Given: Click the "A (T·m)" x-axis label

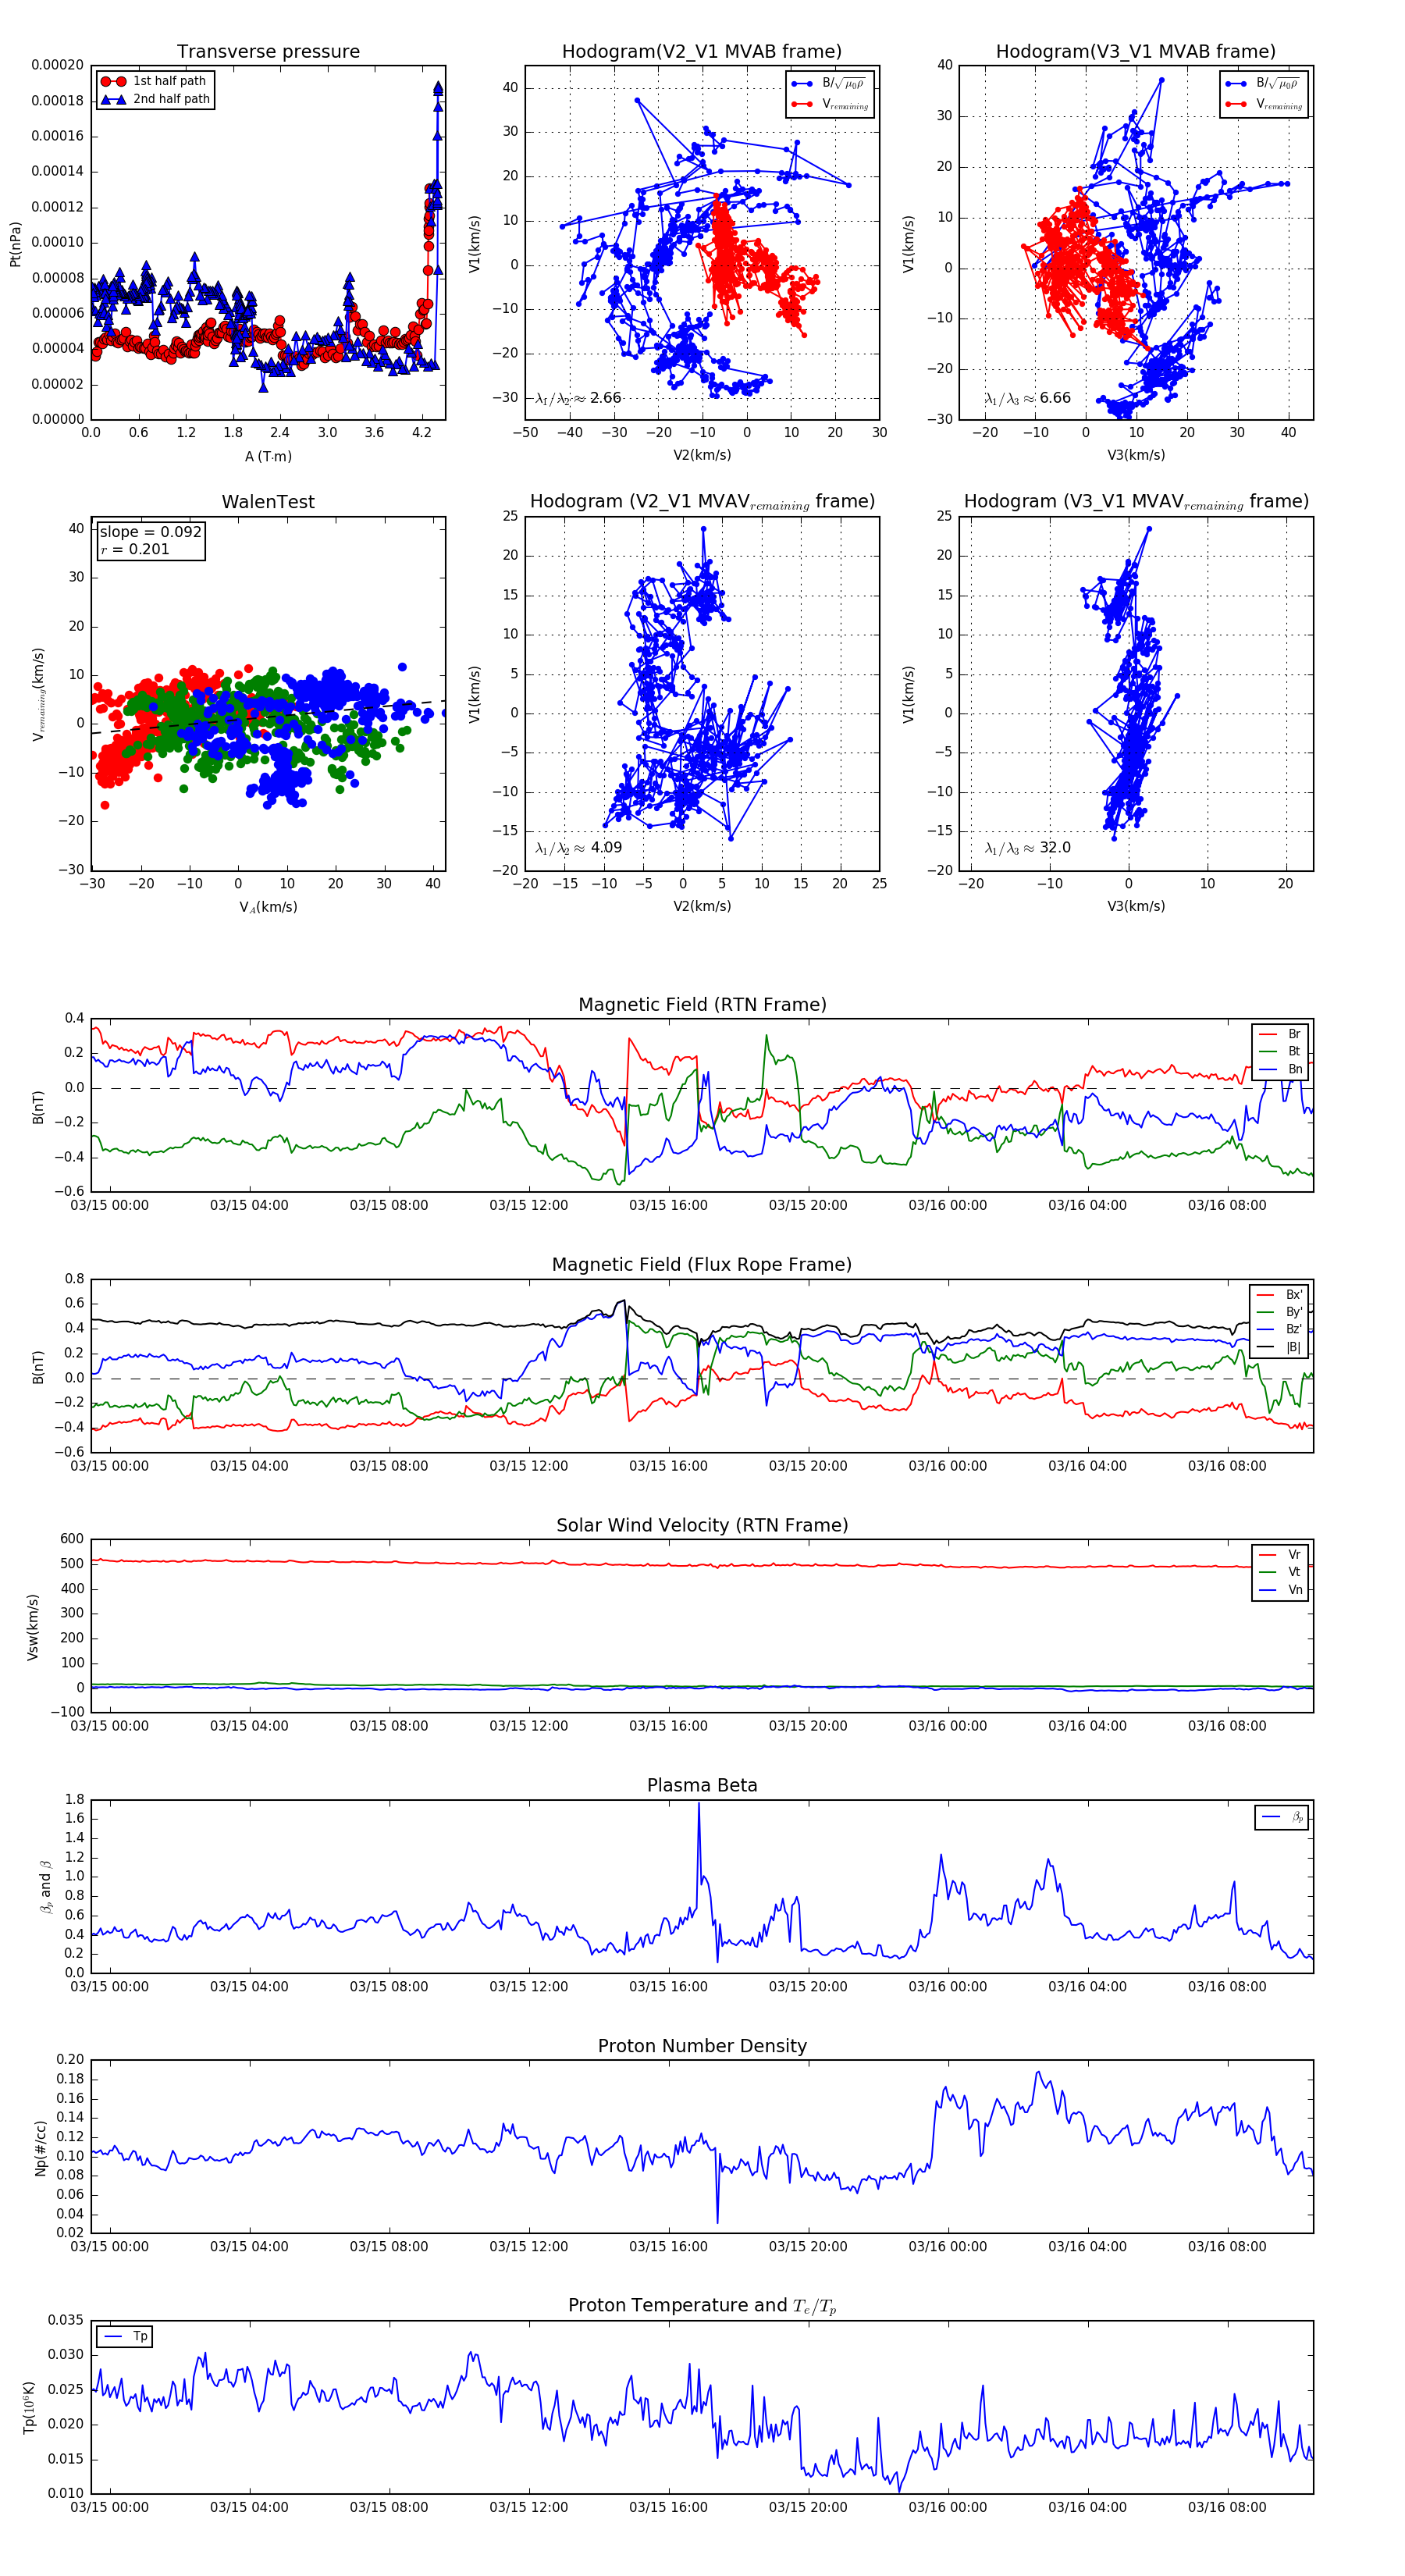Looking at the screenshot, I should pos(268,456).
